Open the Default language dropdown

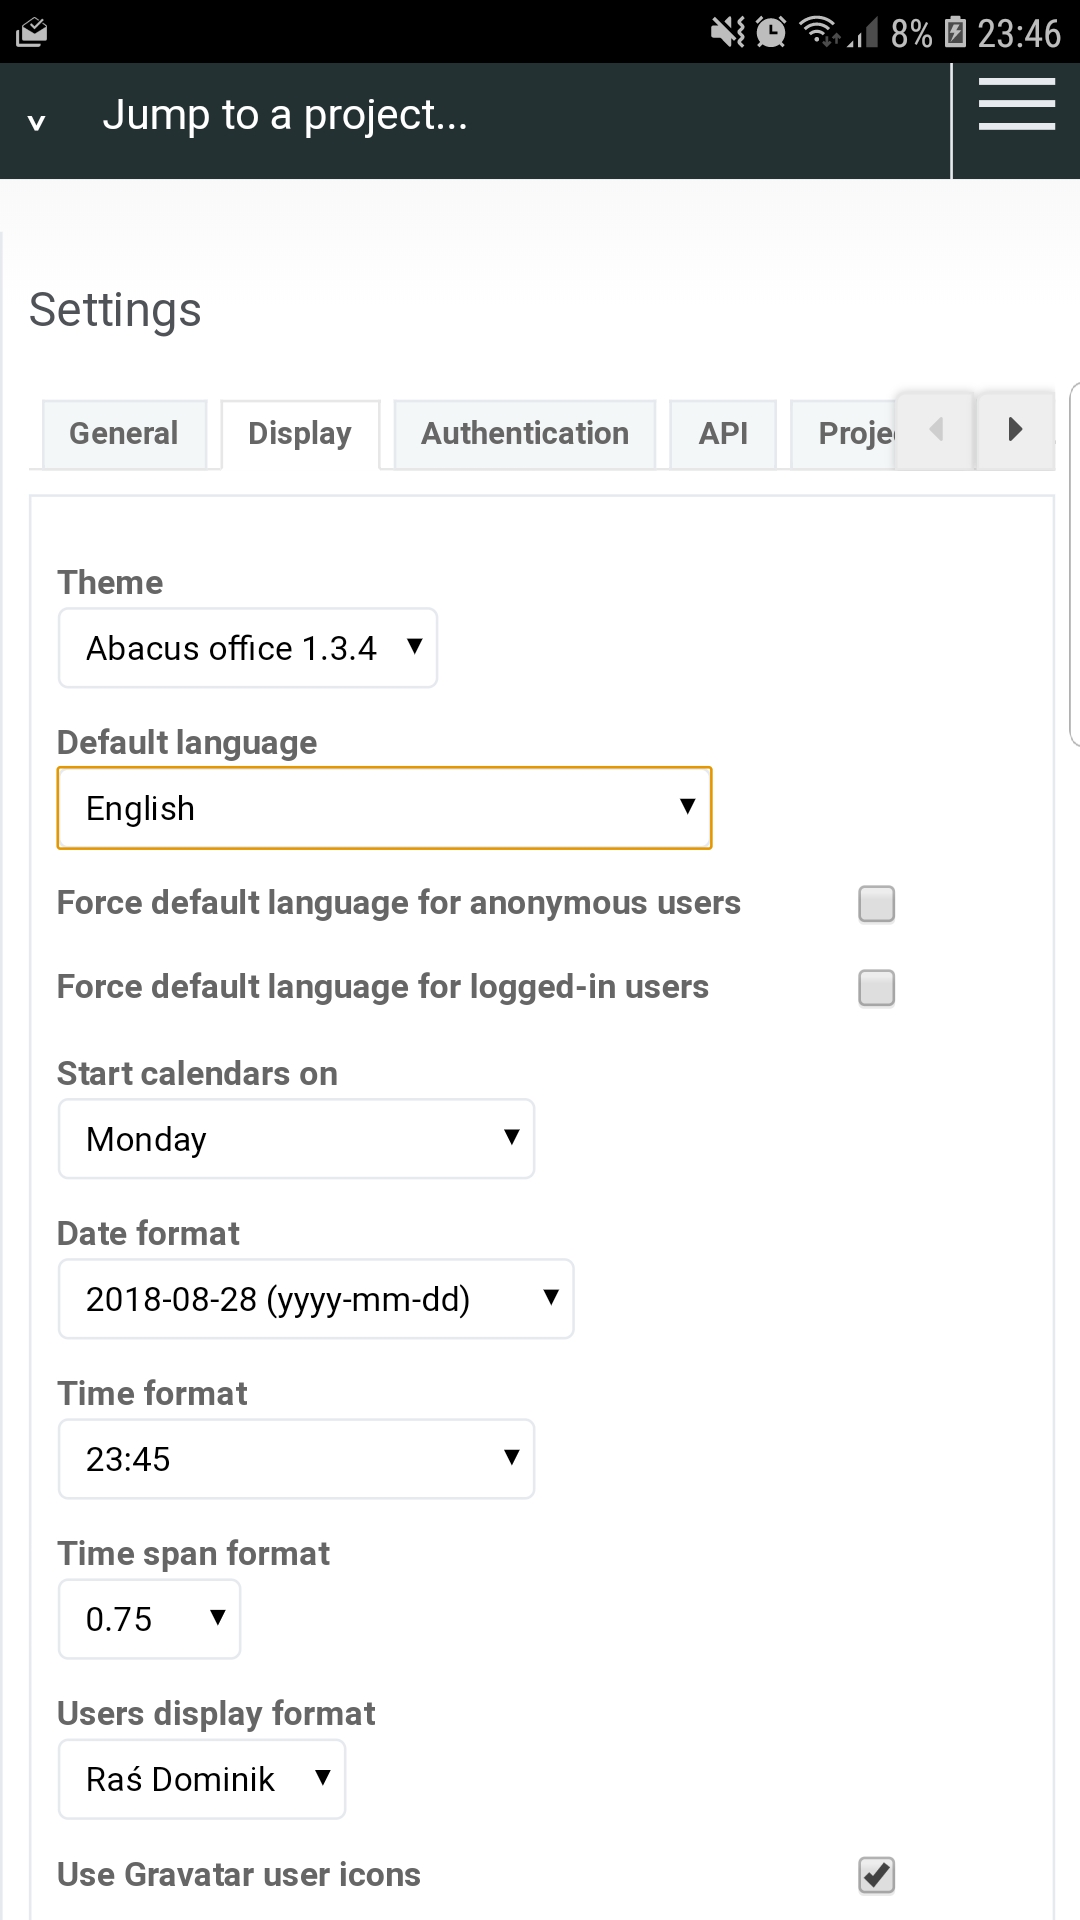click(384, 808)
